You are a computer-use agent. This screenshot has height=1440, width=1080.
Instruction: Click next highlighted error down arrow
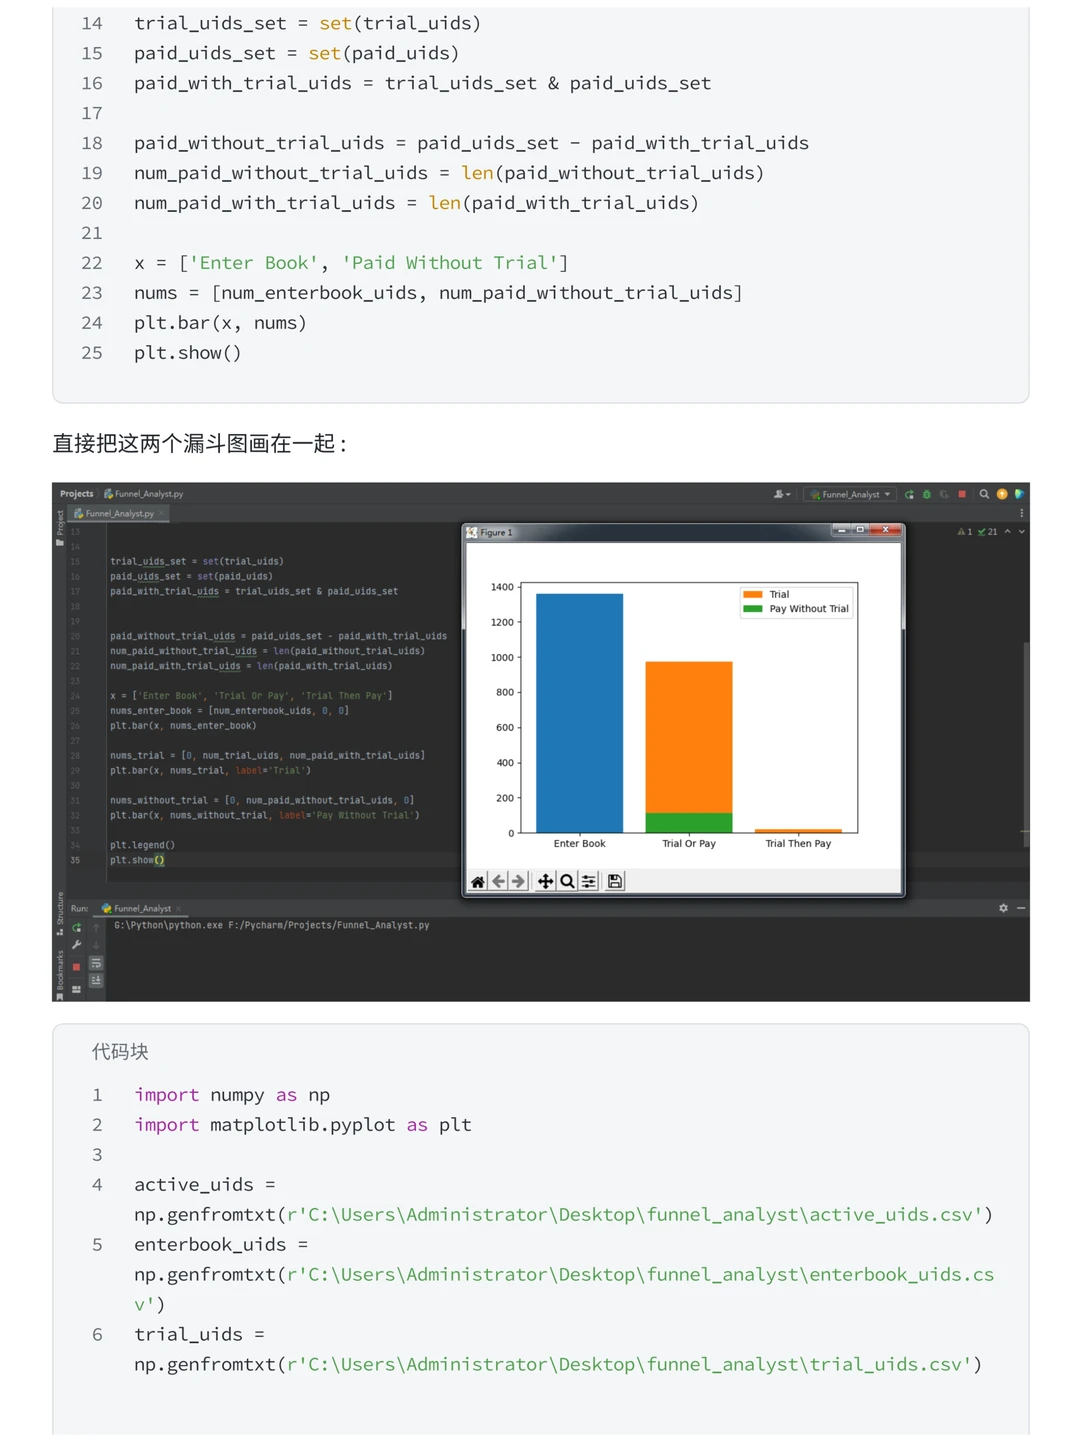(1022, 532)
